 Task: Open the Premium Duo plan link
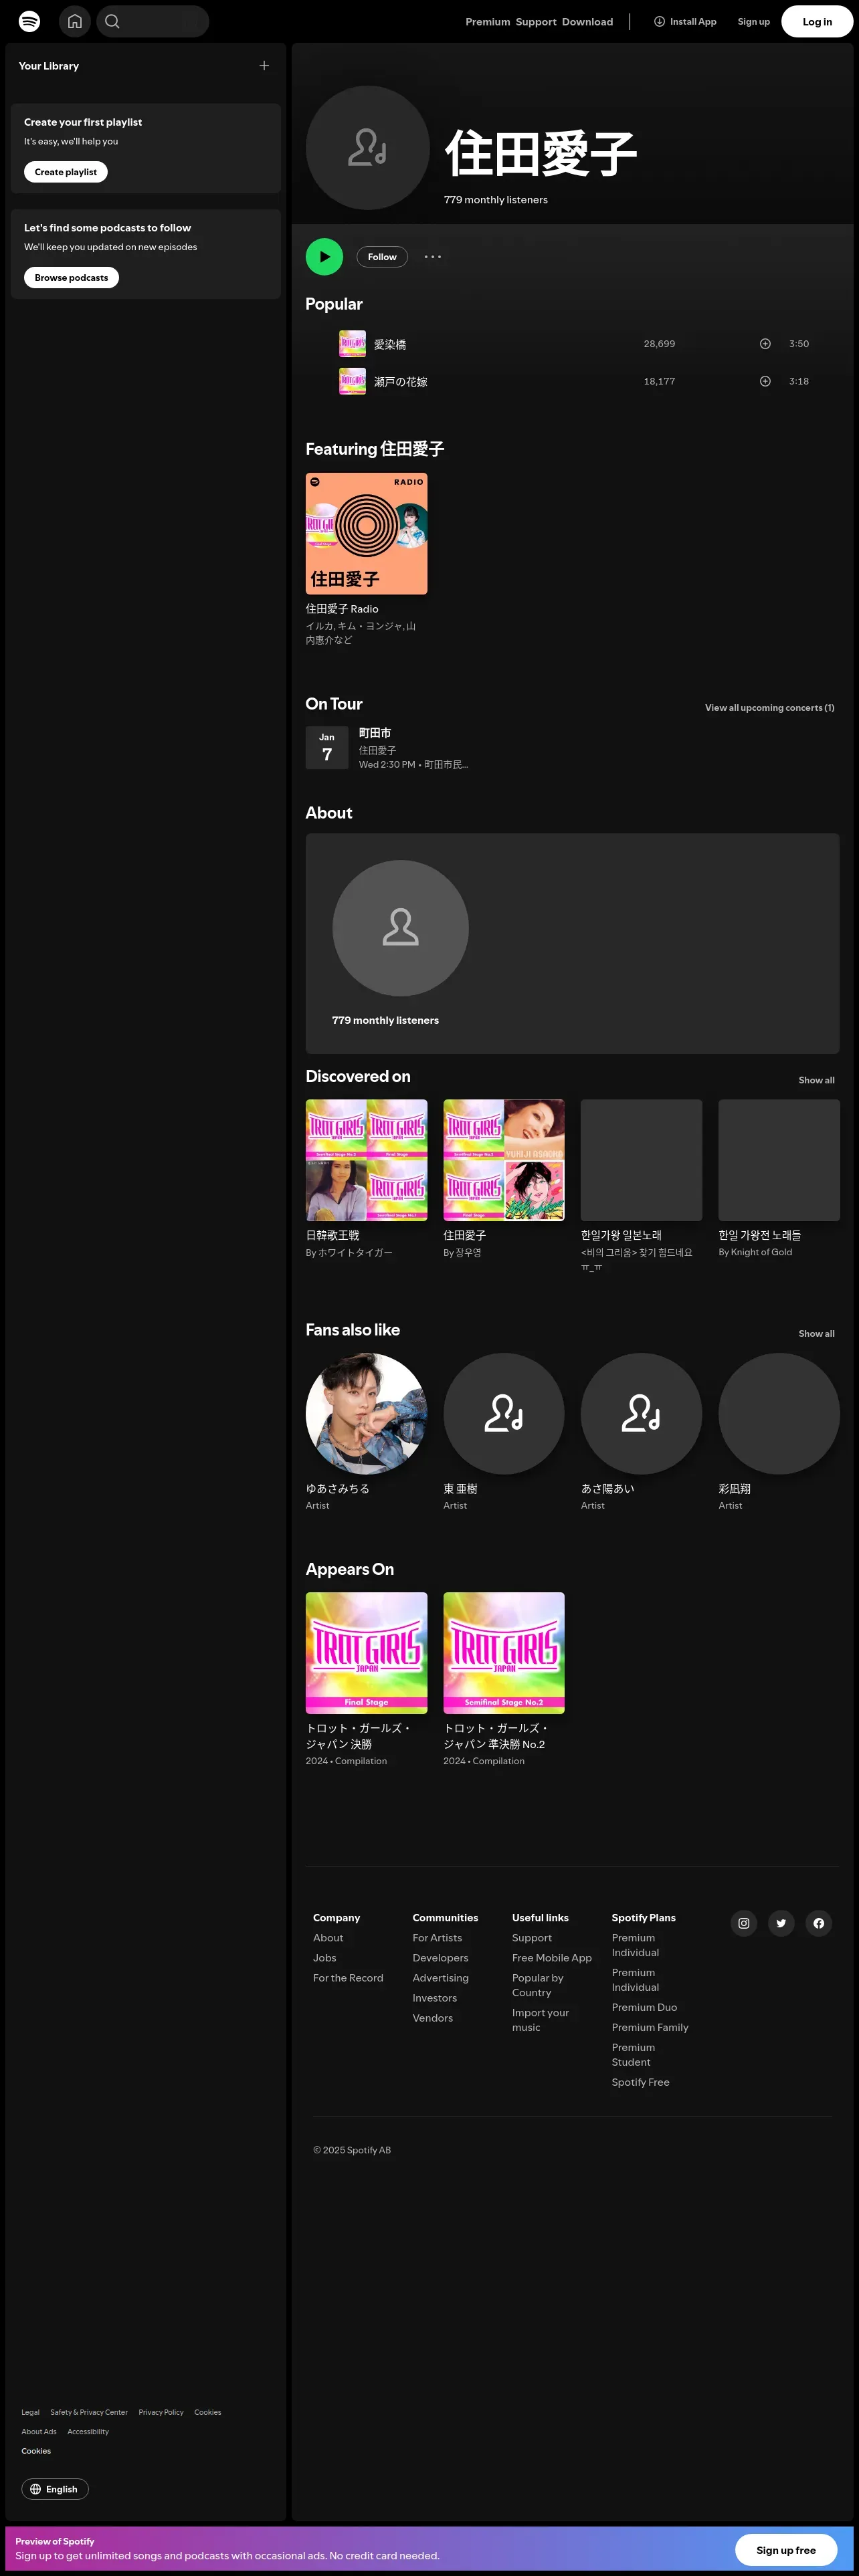pos(644,2007)
